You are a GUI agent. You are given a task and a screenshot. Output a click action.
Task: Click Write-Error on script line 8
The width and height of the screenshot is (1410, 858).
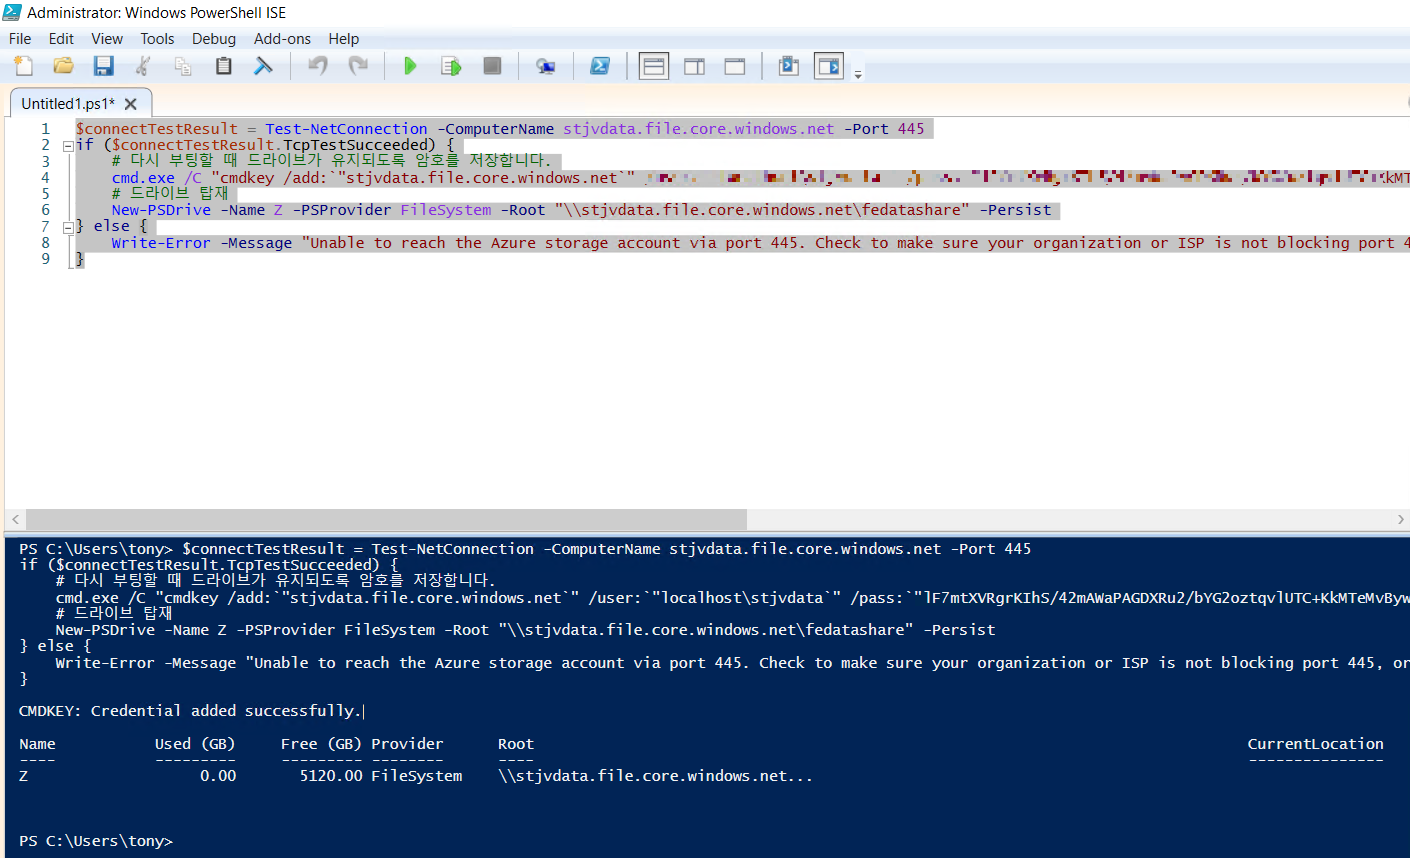click(x=161, y=243)
